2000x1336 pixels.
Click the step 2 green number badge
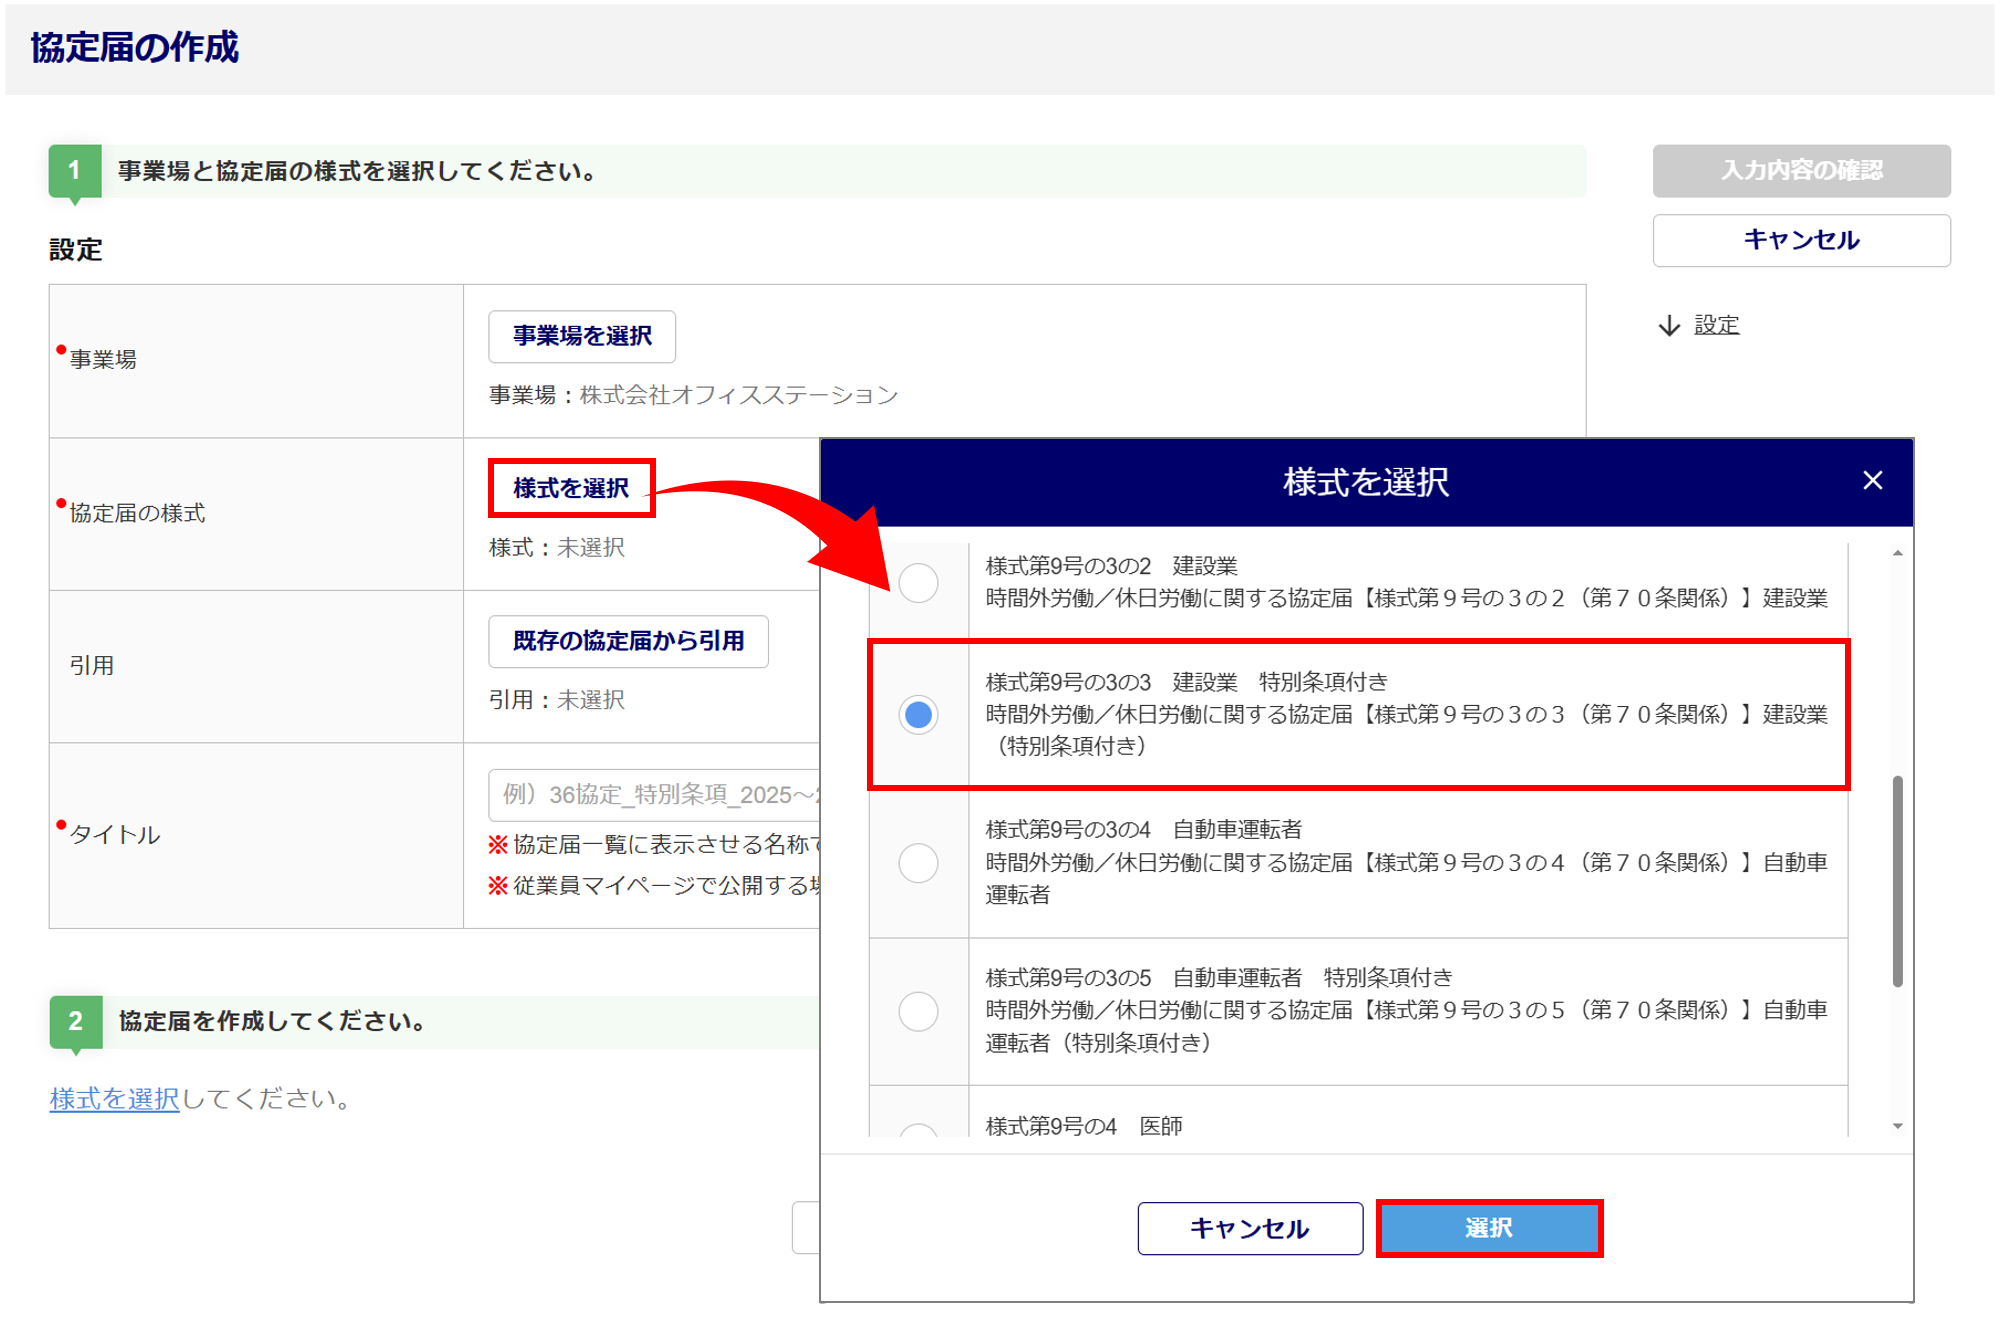pos(75,1021)
